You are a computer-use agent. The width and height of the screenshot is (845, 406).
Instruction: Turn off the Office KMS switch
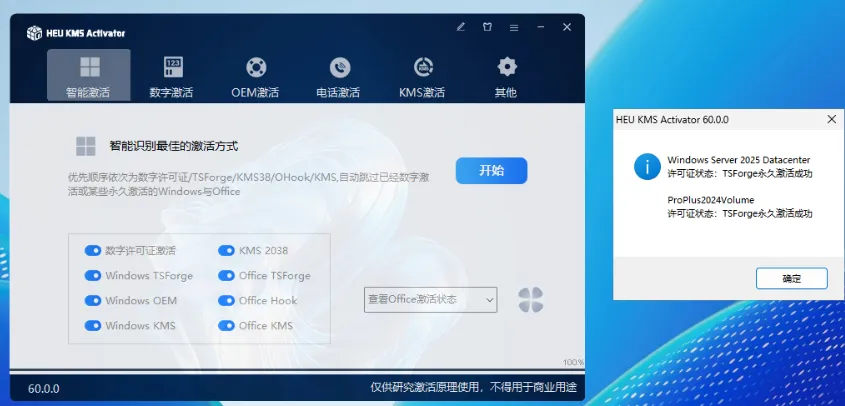coord(226,326)
